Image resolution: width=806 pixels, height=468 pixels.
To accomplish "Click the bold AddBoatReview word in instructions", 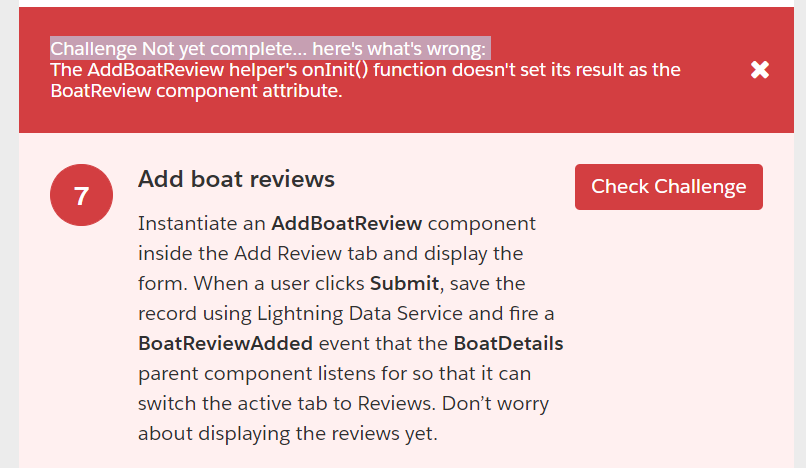I will pyautogui.click(x=346, y=223).
